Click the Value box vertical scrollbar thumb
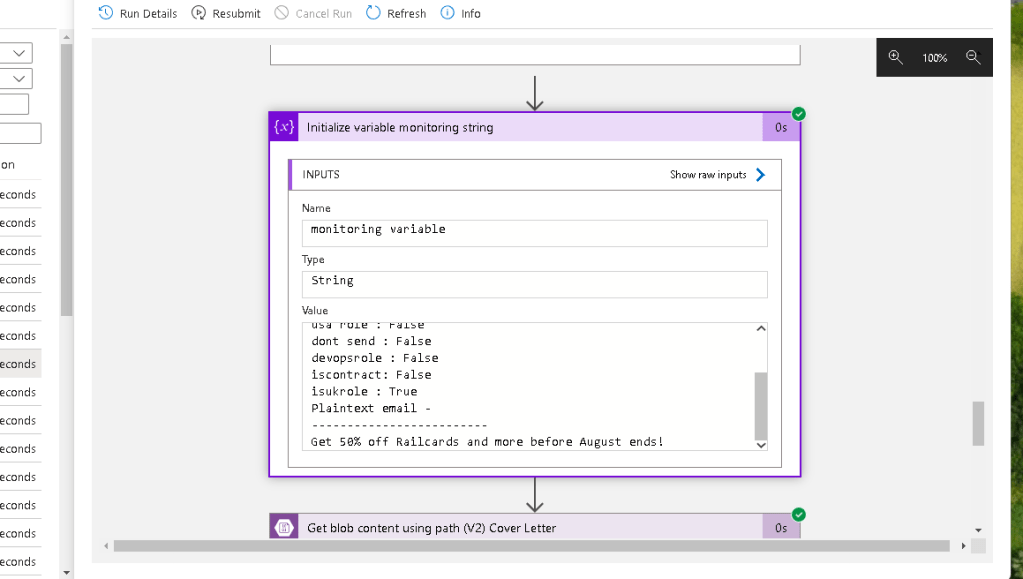Image resolution: width=1023 pixels, height=579 pixels. 761,406
